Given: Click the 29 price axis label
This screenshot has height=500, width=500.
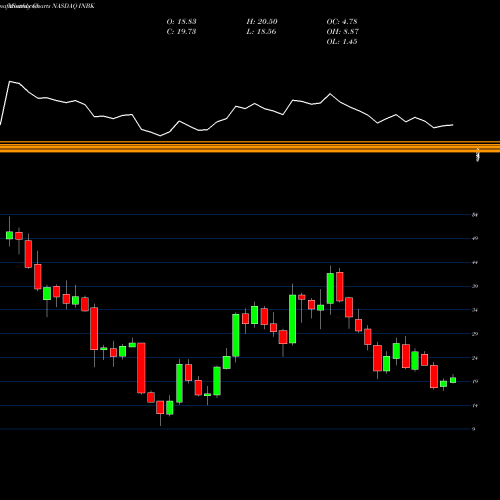Looking at the screenshot, I should point(475,334).
